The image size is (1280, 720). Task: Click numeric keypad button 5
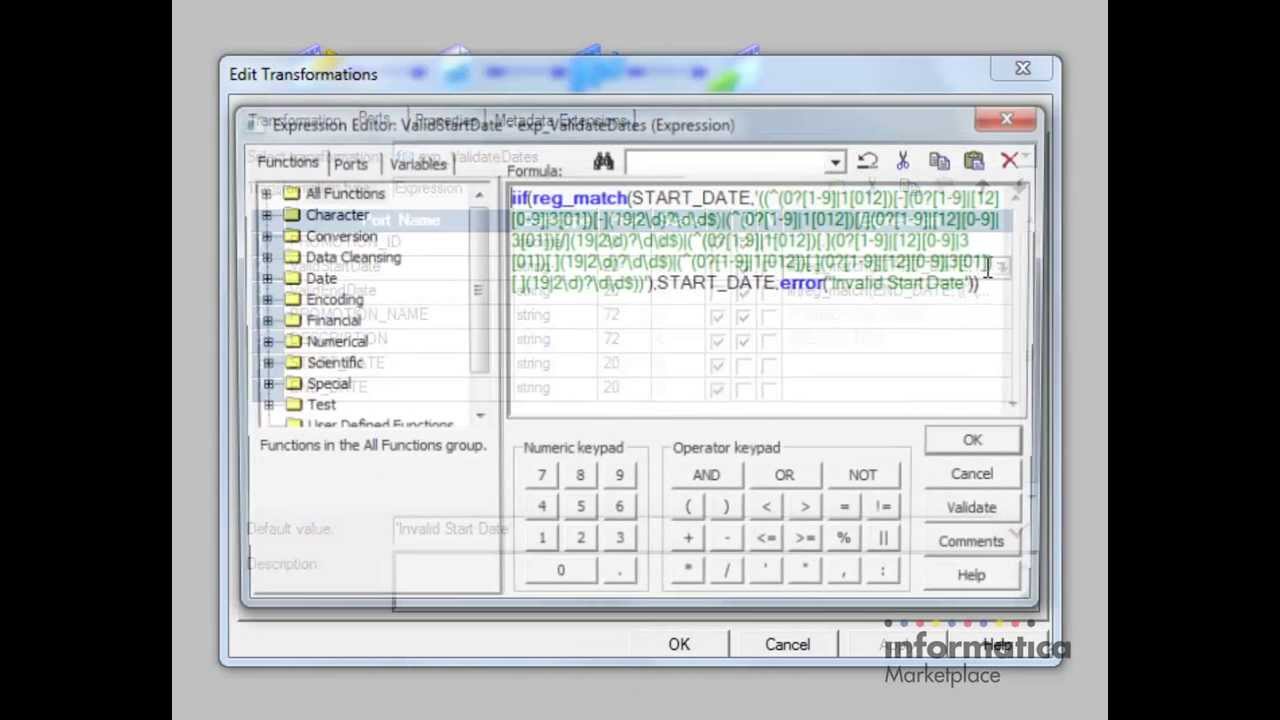(580, 507)
